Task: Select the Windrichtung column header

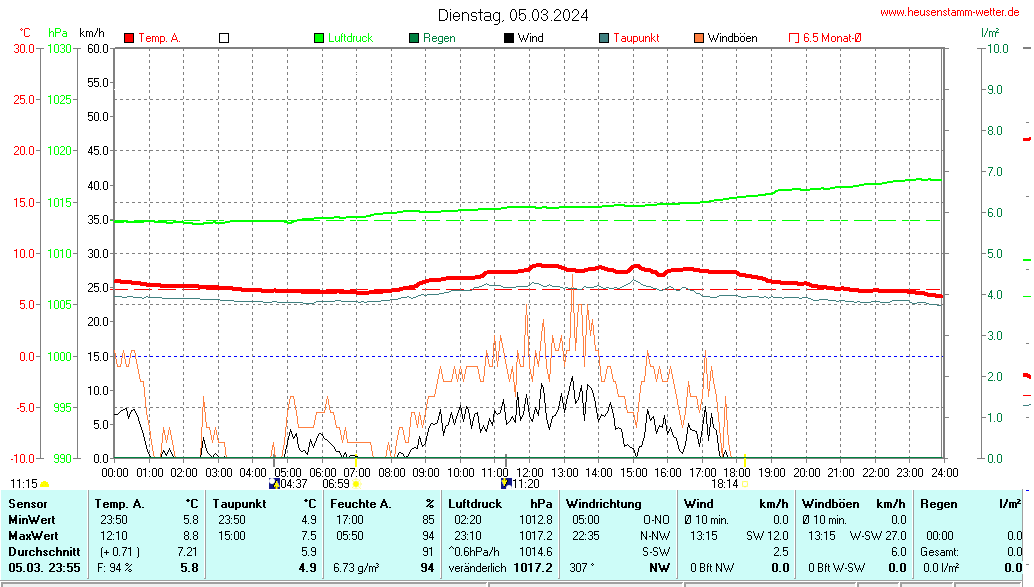Action: pyautogui.click(x=603, y=504)
